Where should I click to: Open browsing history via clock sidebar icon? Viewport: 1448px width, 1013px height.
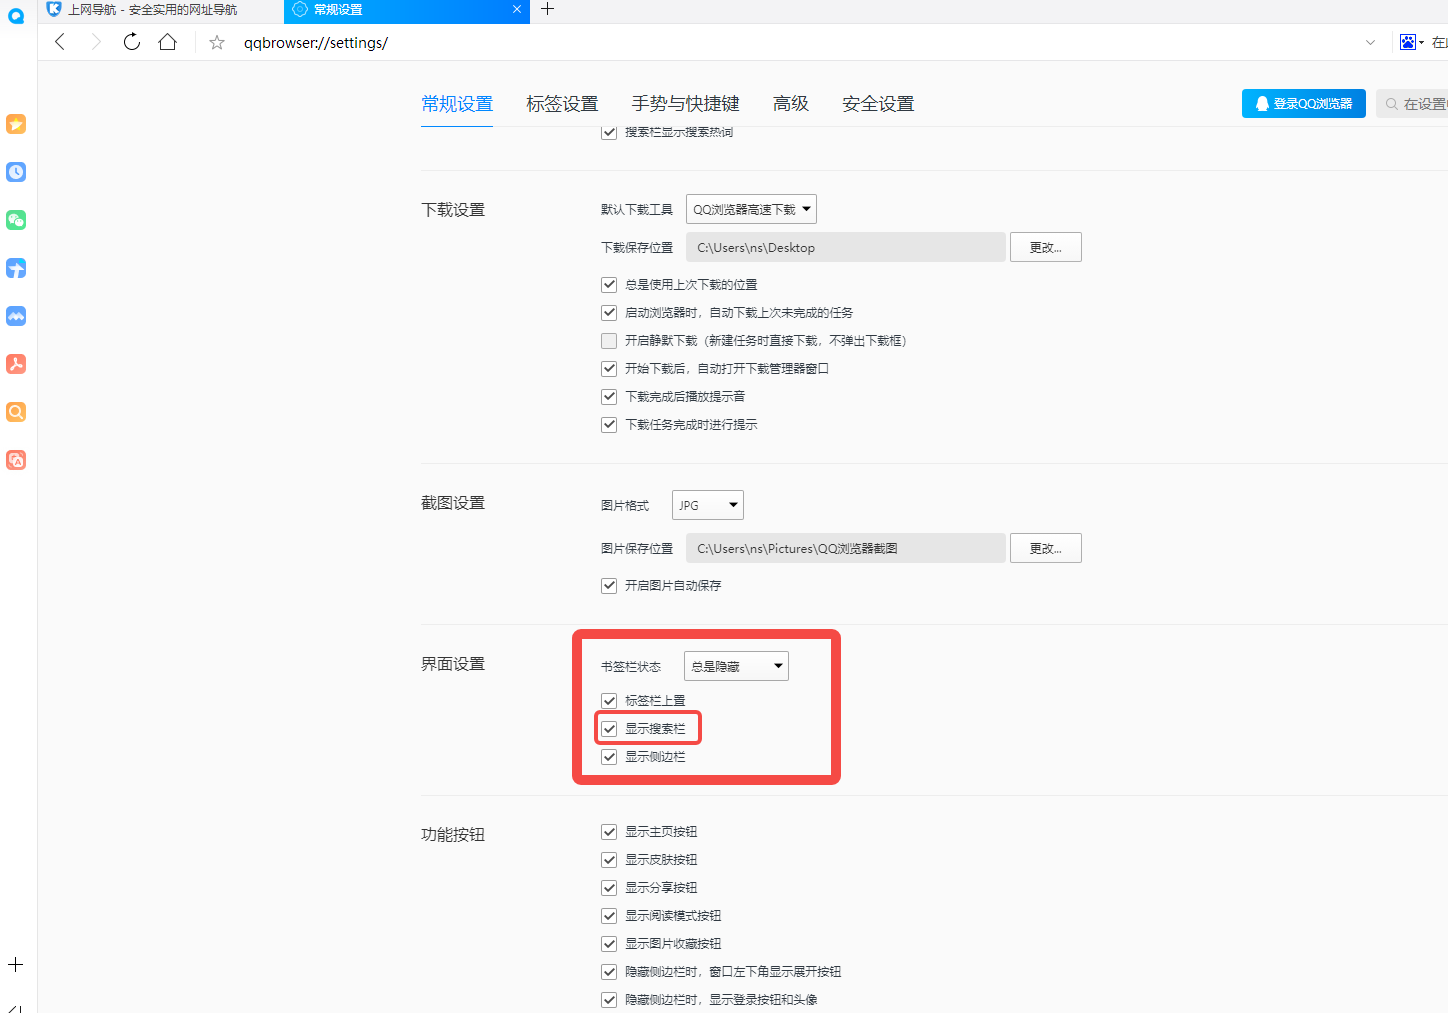[x=16, y=172]
